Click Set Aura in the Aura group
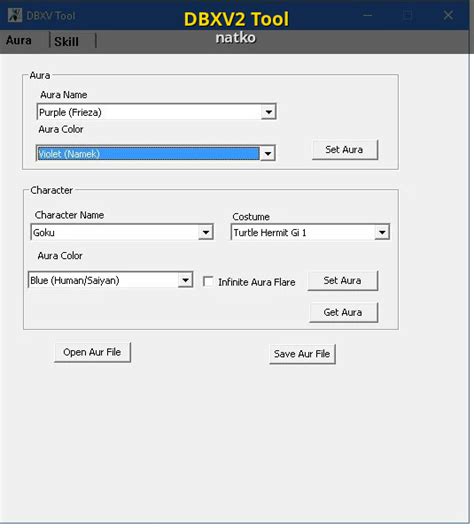474x528 pixels. pyautogui.click(x=345, y=150)
